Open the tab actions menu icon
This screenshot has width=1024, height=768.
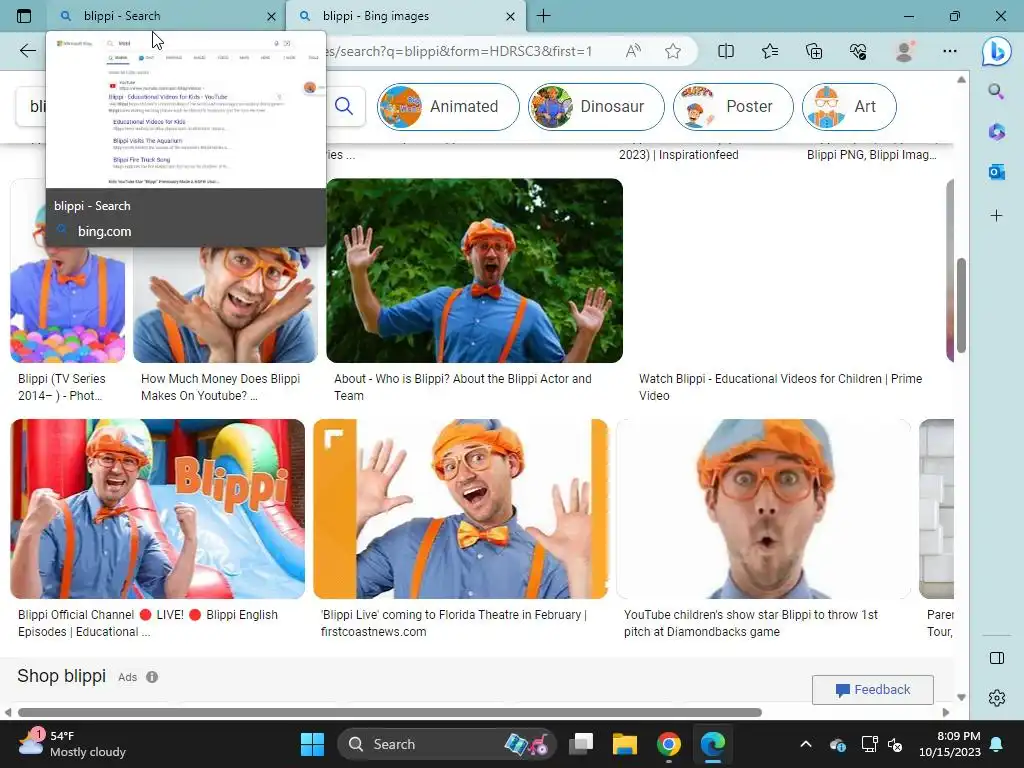pyautogui.click(x=24, y=16)
